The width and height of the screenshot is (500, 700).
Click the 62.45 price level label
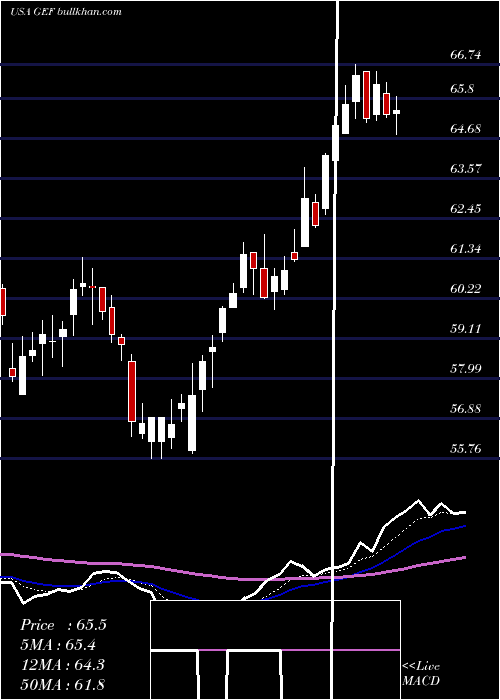click(x=466, y=208)
